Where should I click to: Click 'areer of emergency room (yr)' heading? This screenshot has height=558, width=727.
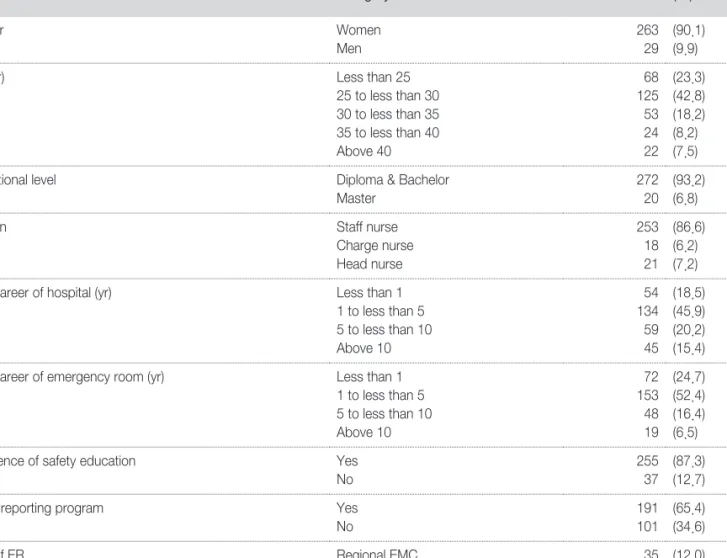(82, 377)
